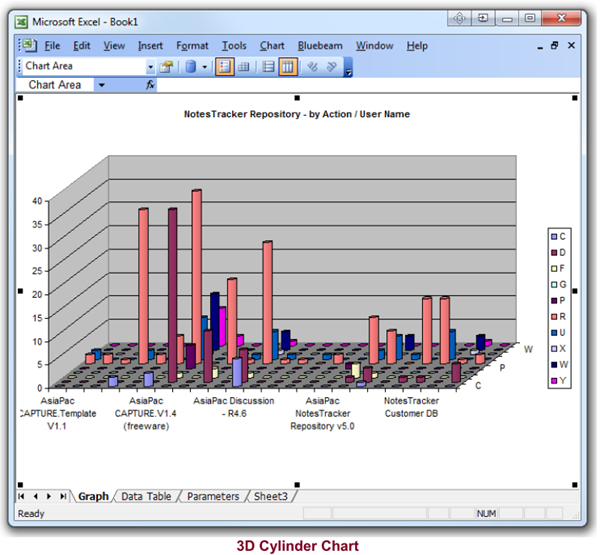The height and width of the screenshot is (555, 600).
Task: Open the Bluebeam menu
Action: (320, 45)
